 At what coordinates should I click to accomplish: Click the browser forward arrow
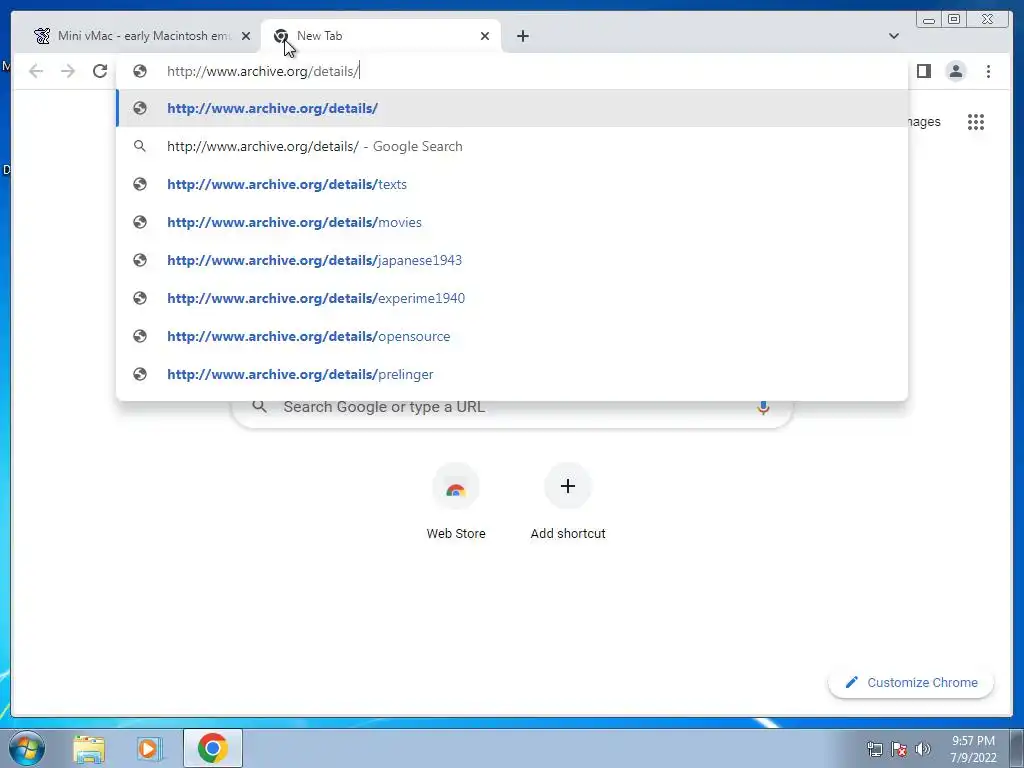[68, 71]
